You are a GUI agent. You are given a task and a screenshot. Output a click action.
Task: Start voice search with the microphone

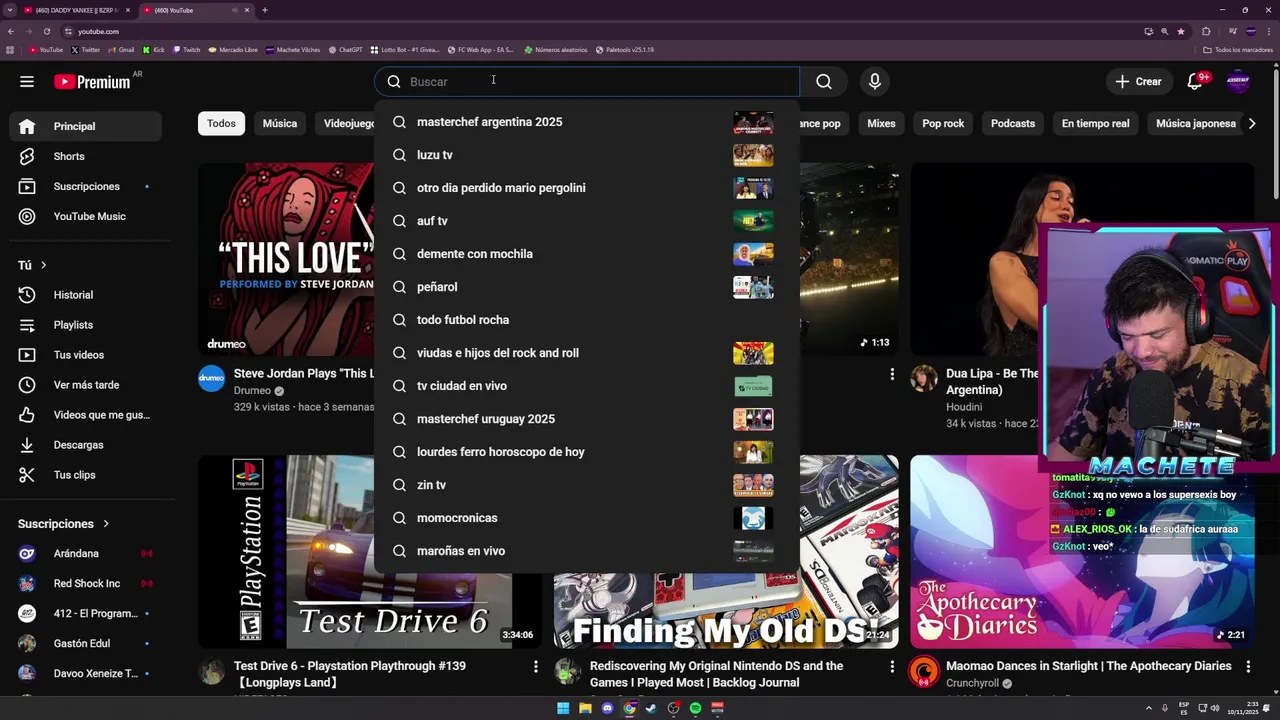tap(875, 82)
